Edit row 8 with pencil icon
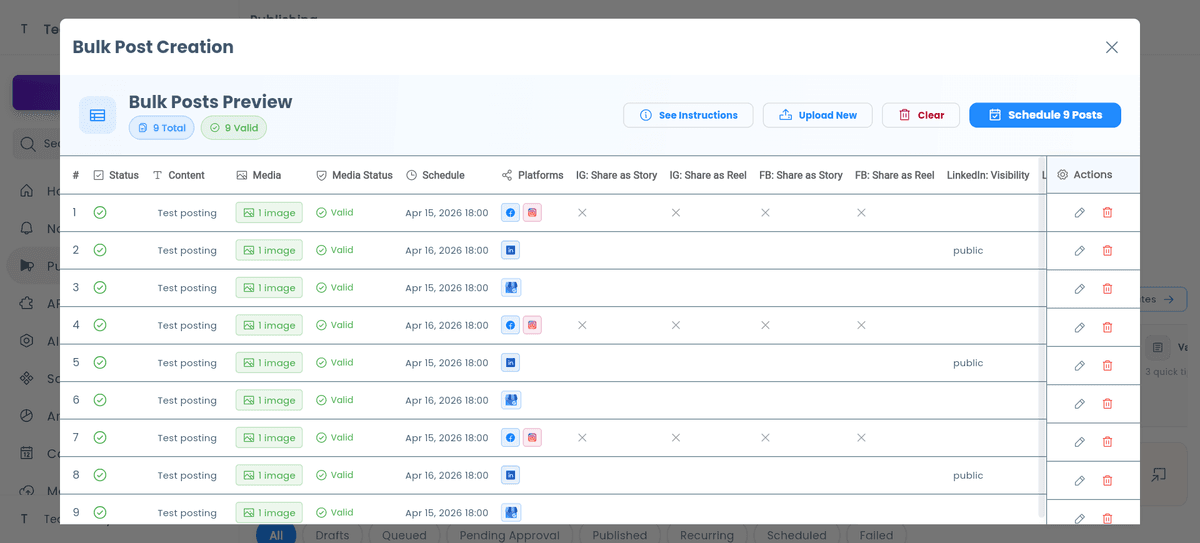 coord(1079,481)
